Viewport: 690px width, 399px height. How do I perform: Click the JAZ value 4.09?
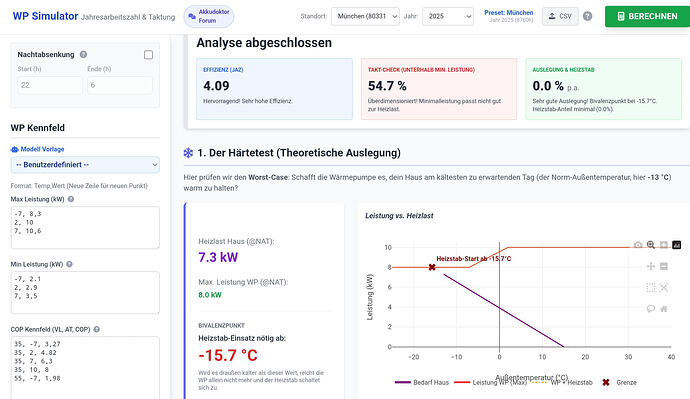coord(216,86)
